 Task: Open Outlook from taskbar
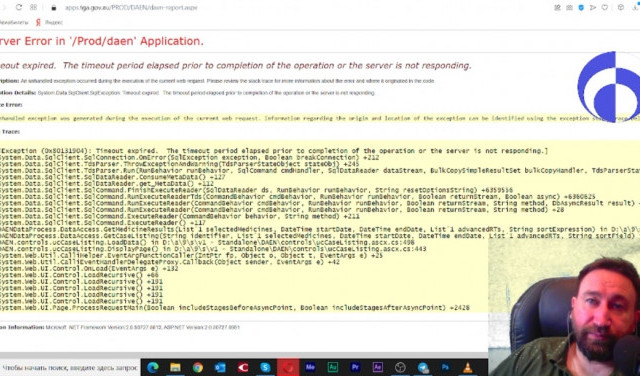pyautogui.click(x=220, y=367)
